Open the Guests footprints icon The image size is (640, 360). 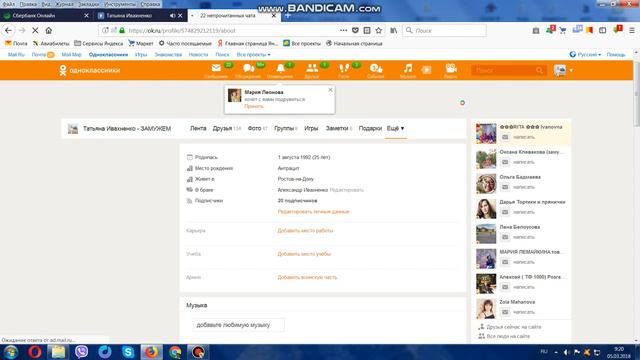[x=344, y=68]
